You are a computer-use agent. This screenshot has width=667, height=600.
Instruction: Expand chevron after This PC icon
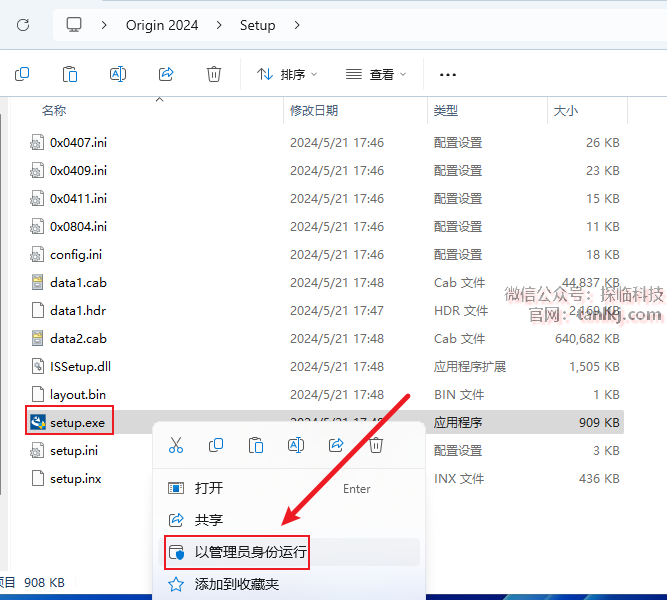[104, 25]
